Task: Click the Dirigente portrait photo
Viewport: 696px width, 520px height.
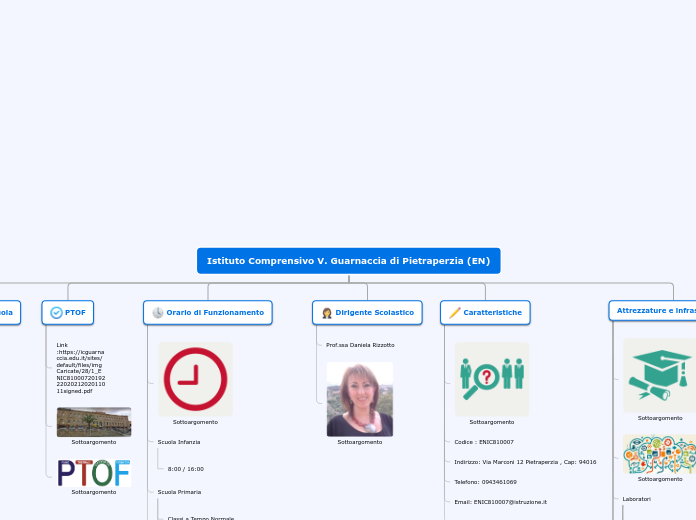Action: [360, 399]
